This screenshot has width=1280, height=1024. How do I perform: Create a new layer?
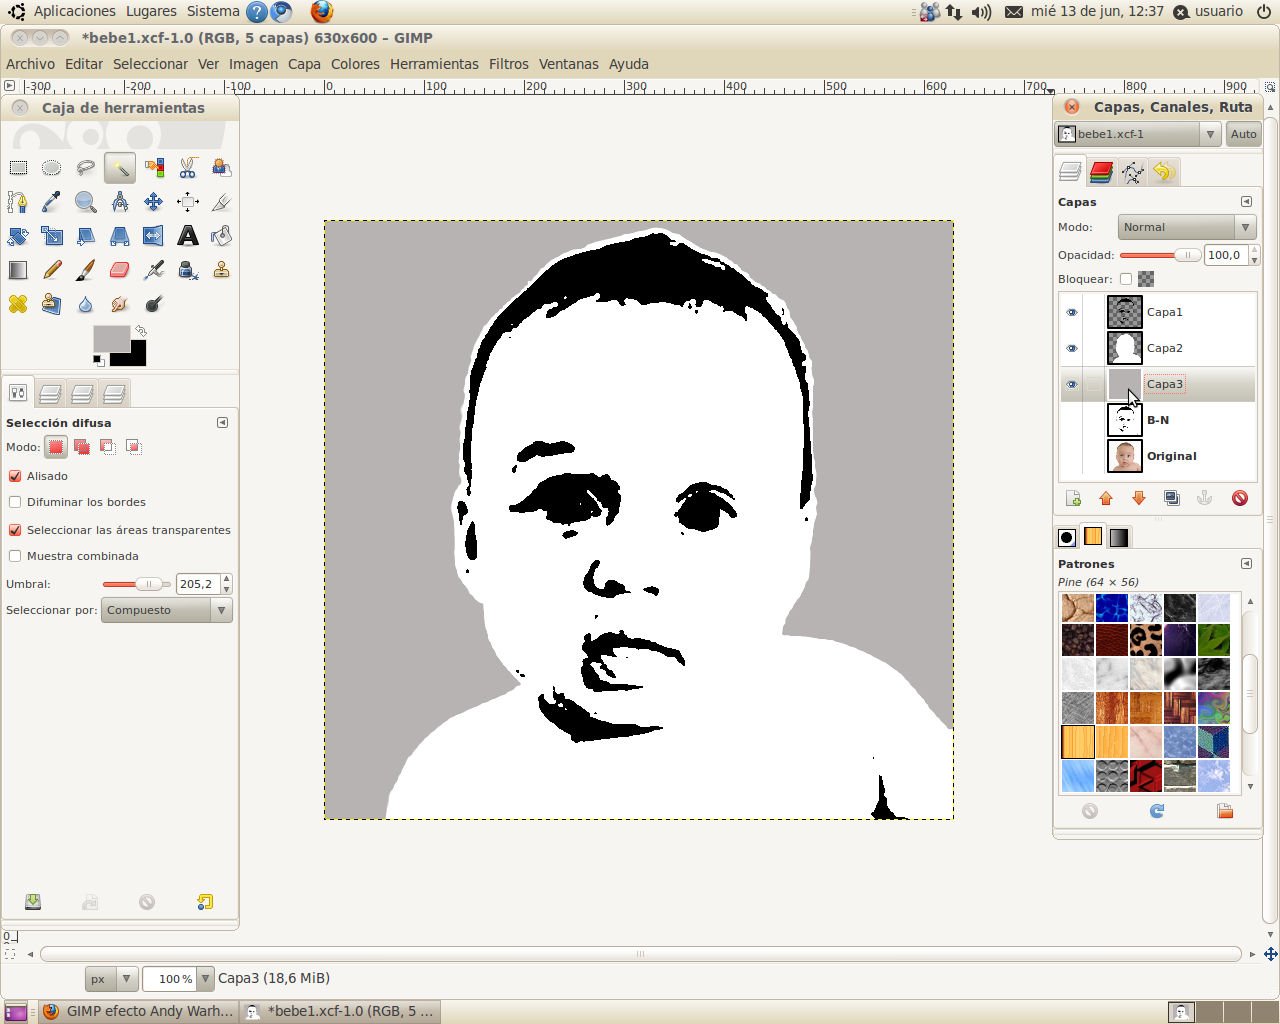pyautogui.click(x=1073, y=497)
